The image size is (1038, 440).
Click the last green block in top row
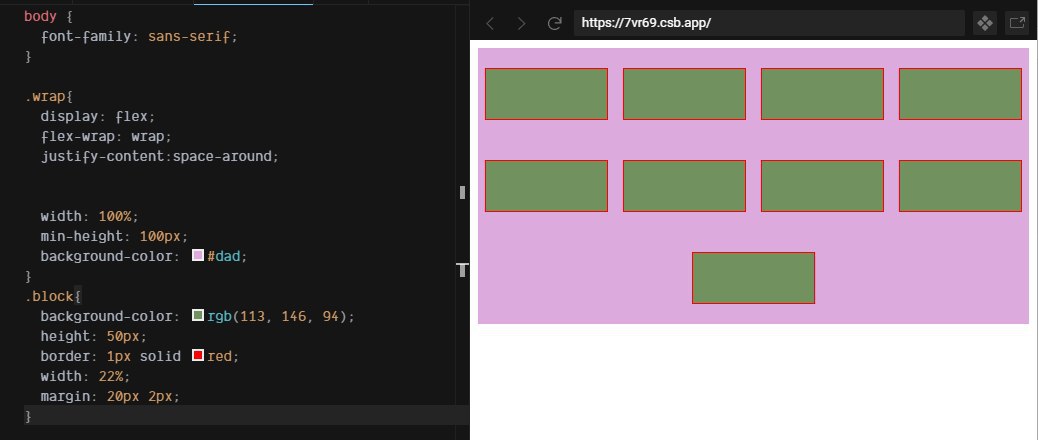point(961,94)
